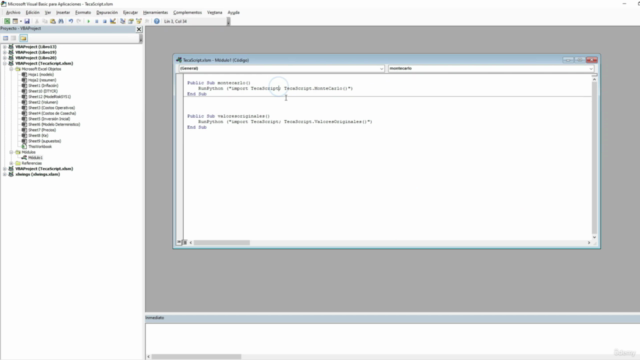640x360 pixels.
Task: Select Módulo1 in project tree
Action: click(x=35, y=158)
